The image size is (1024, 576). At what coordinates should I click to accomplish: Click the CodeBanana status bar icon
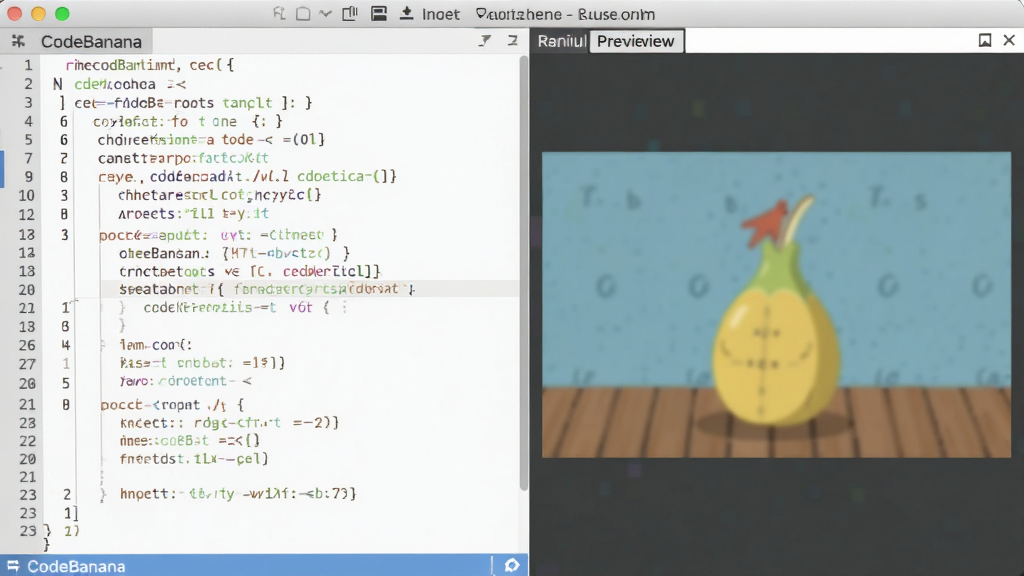pyautogui.click(x=13, y=566)
